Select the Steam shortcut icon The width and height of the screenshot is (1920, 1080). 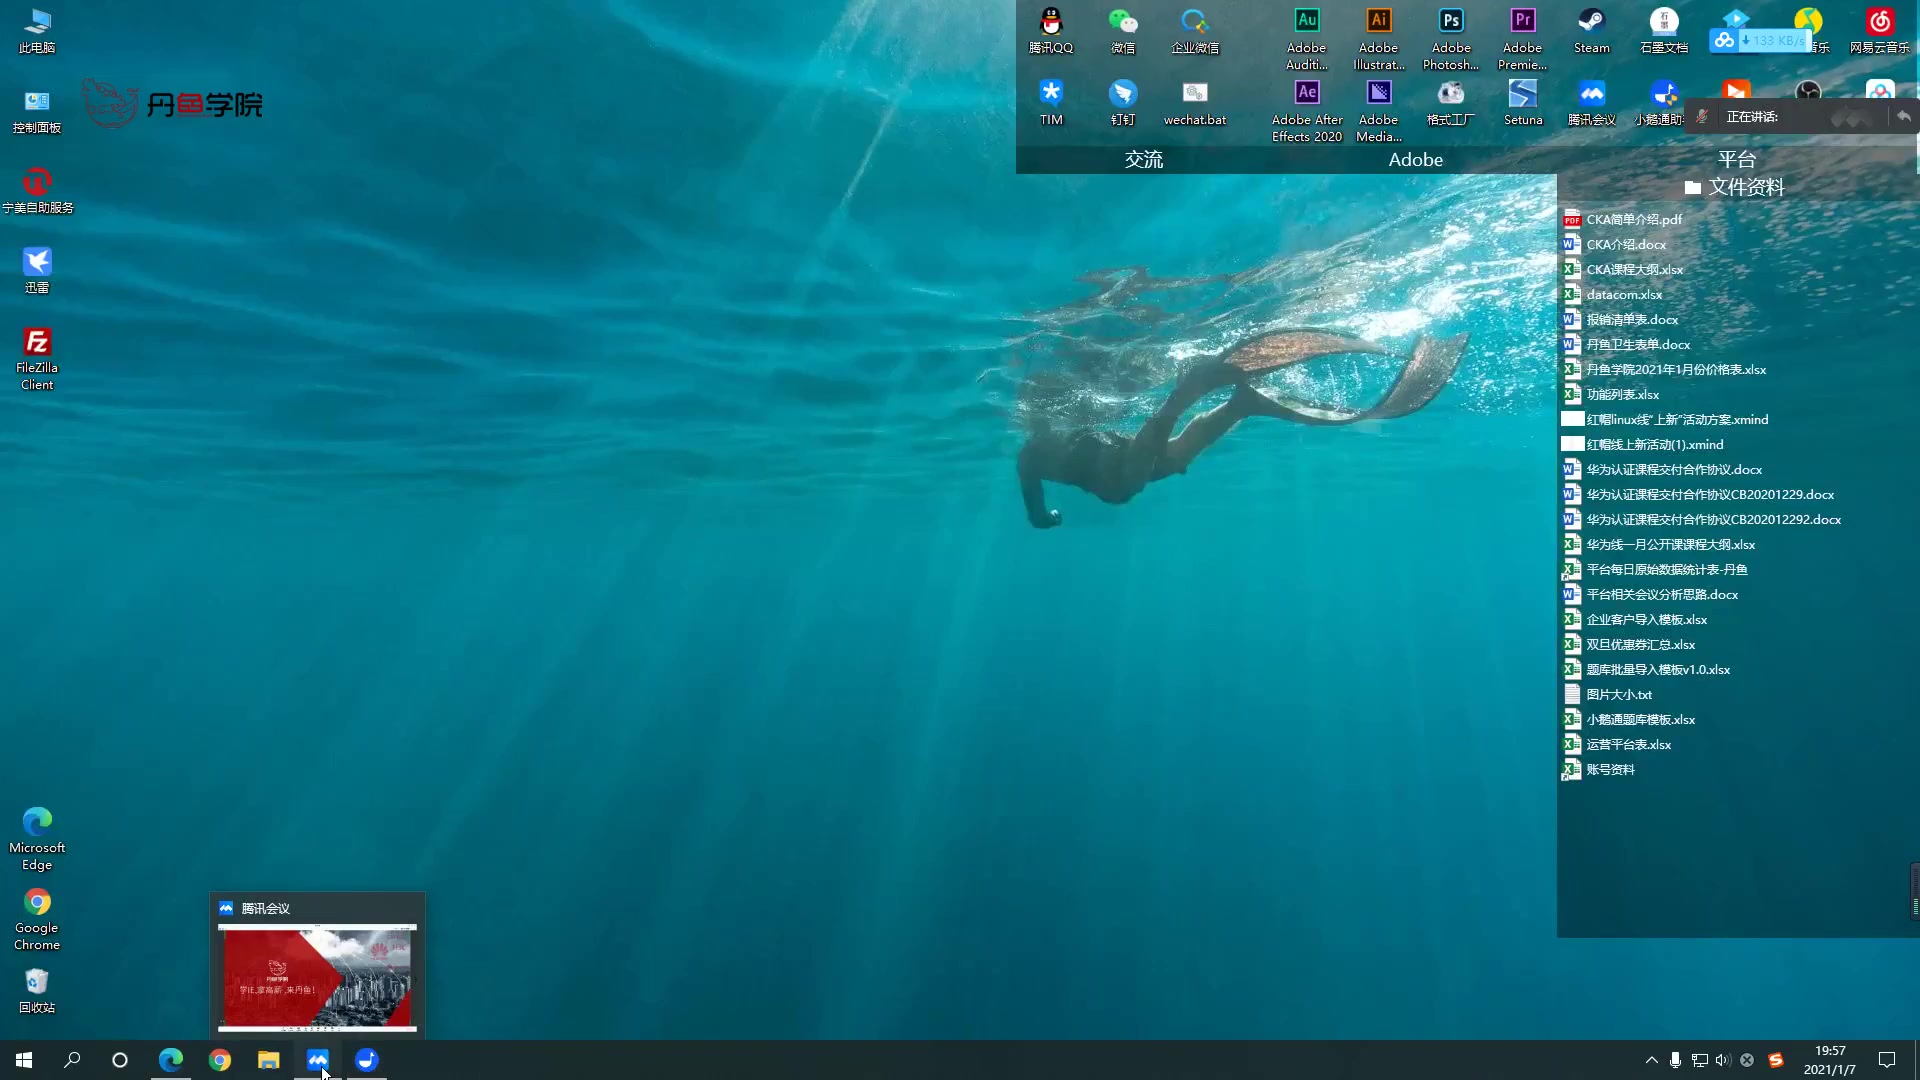1592,30
